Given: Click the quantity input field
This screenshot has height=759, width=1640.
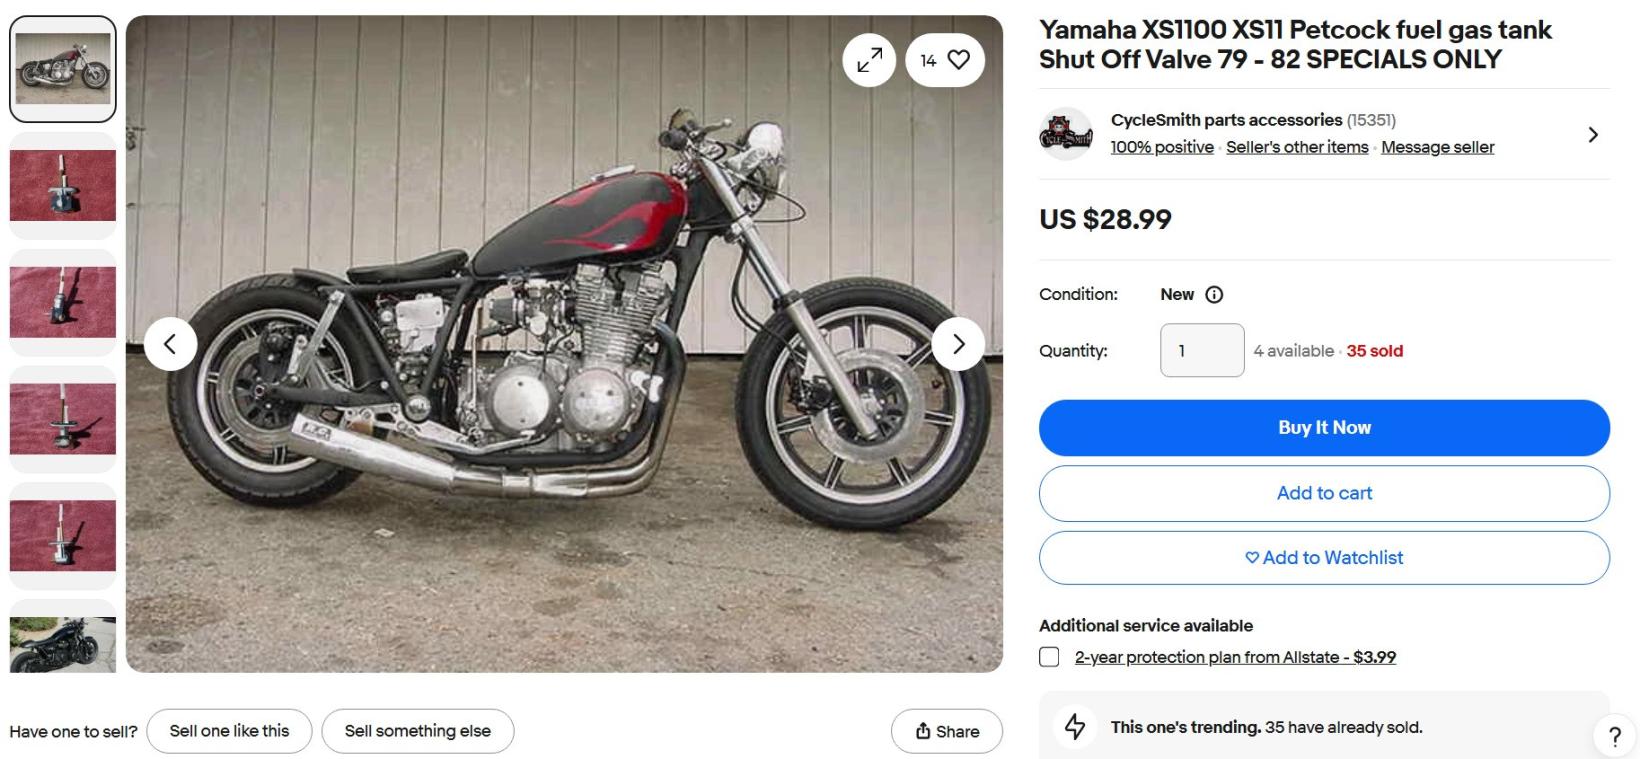Looking at the screenshot, I should click(x=1202, y=350).
